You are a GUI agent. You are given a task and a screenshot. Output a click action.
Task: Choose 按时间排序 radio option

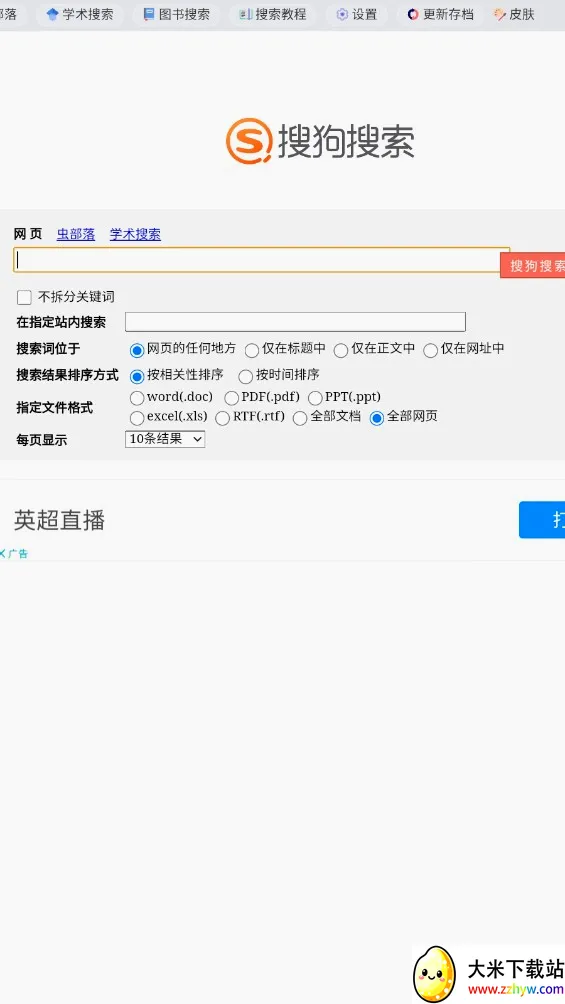point(245,376)
